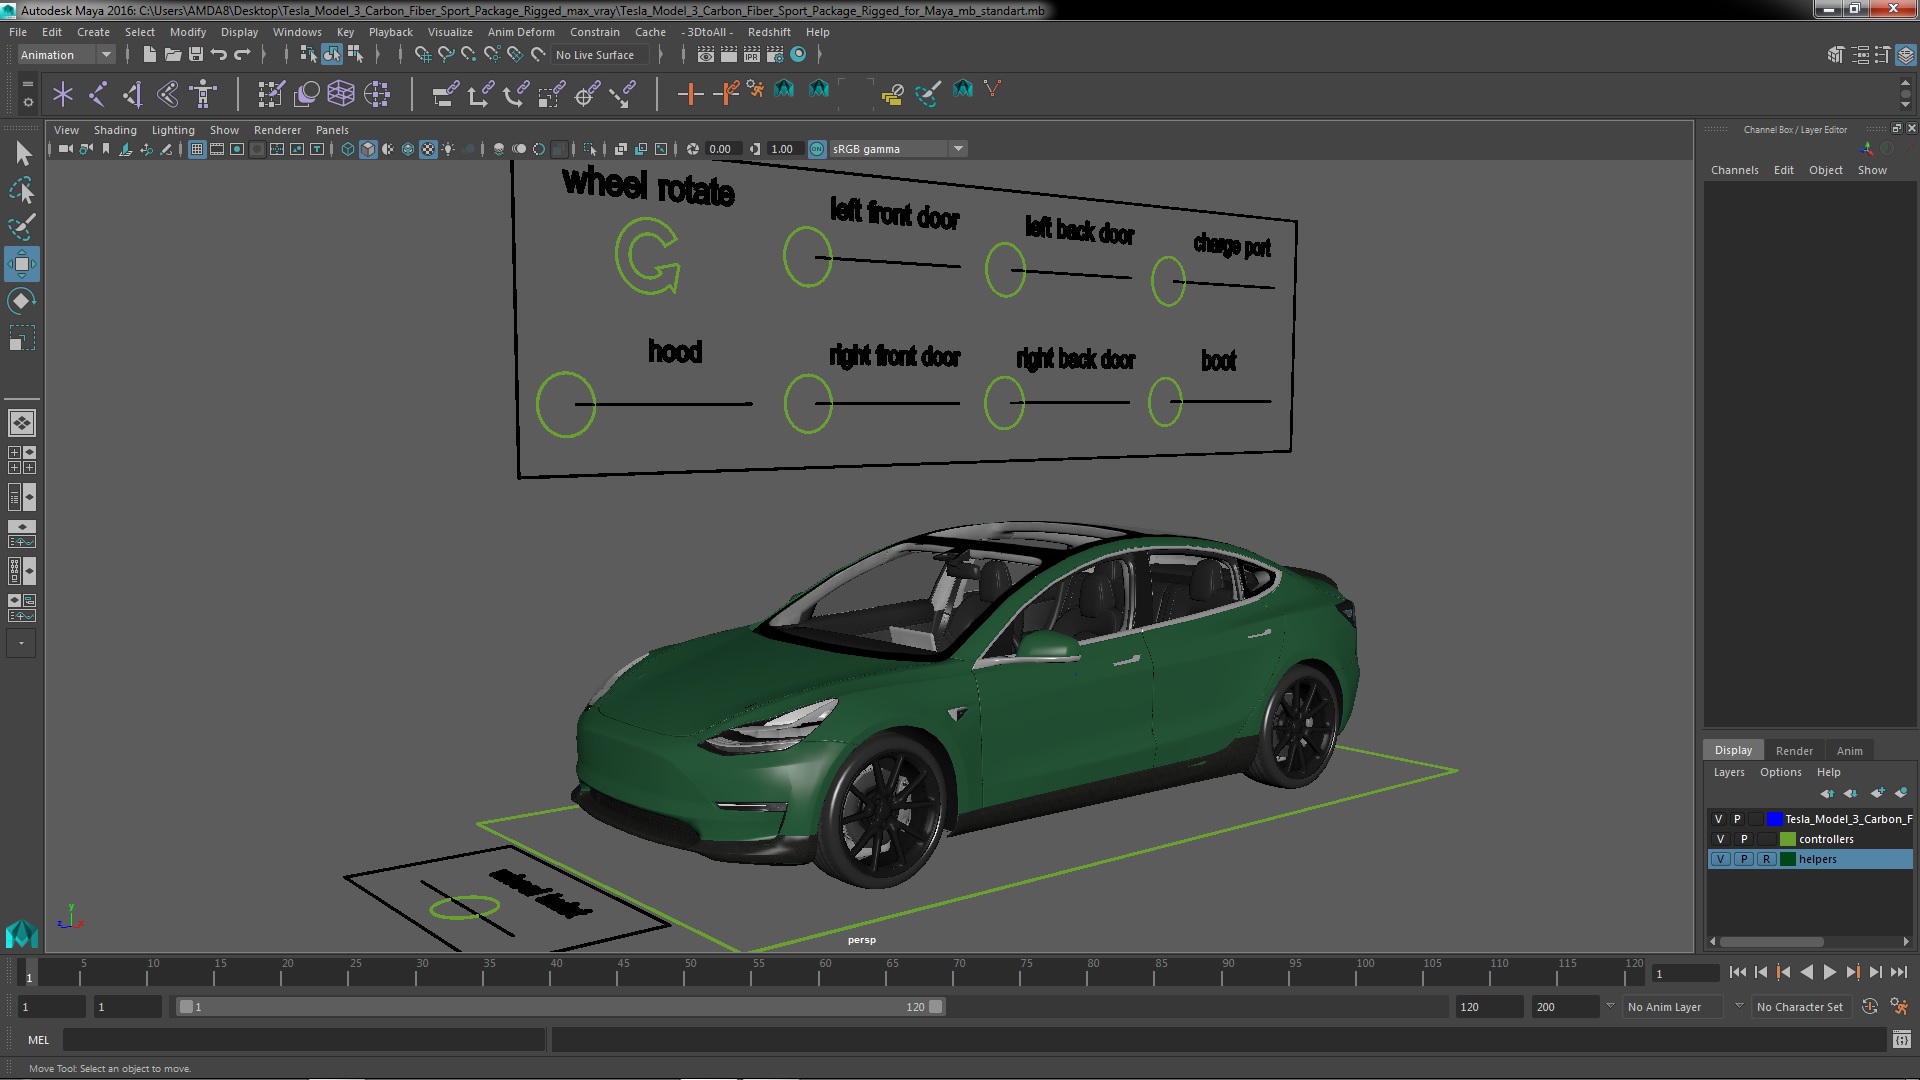Click the Create Lattice shelf icon
Screen dimensions: 1920x1080
(x=341, y=94)
